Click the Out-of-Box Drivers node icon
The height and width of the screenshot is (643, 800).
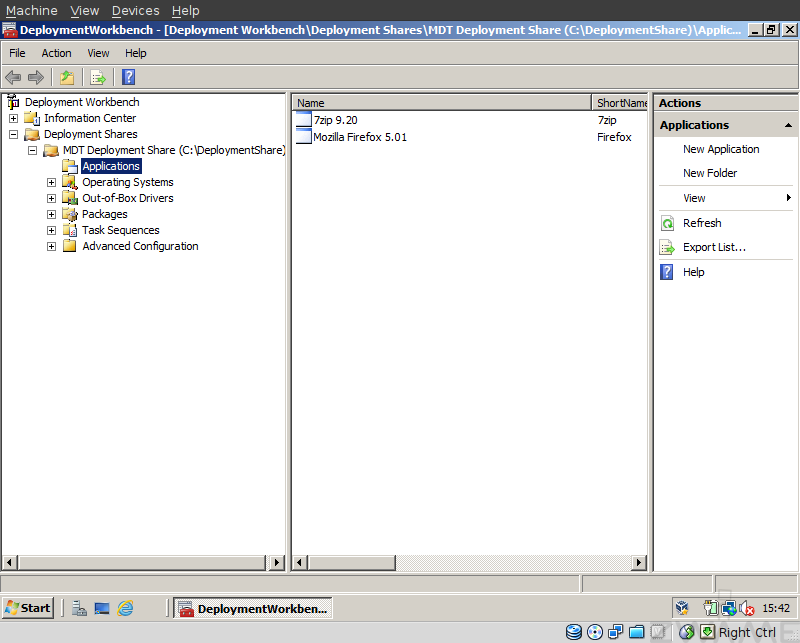coord(70,198)
